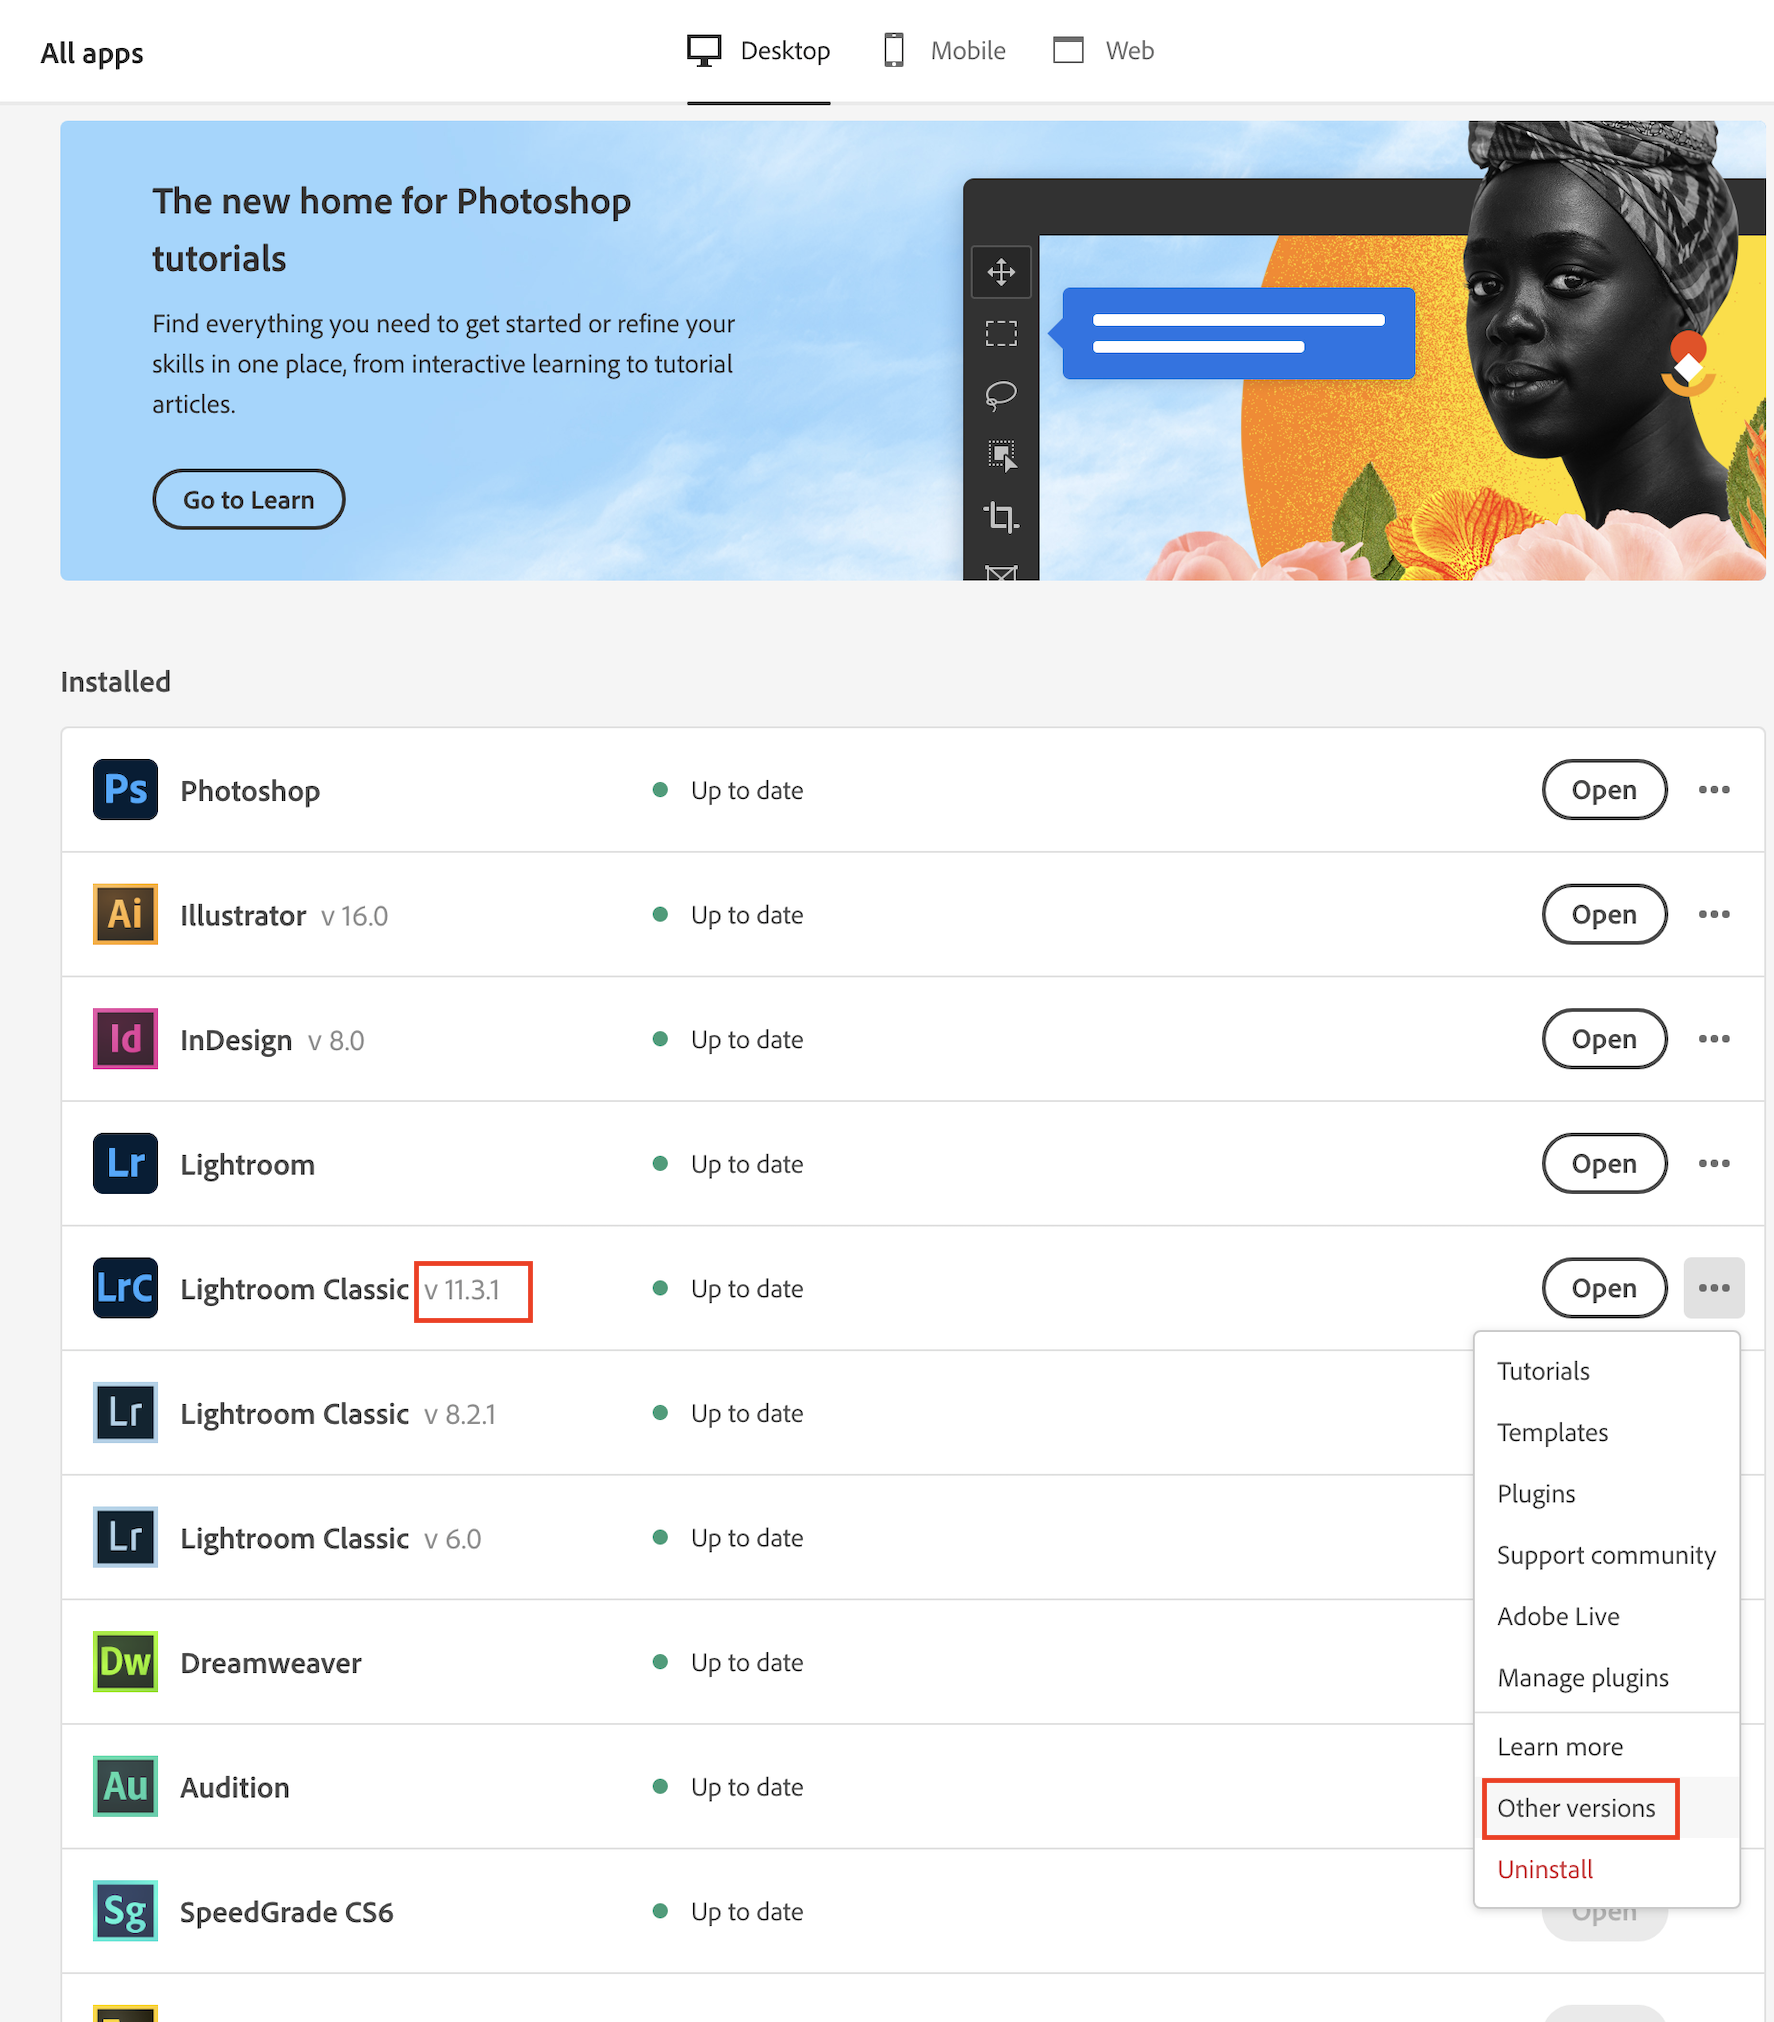The width and height of the screenshot is (1774, 2022).
Task: Click the marquee selection icon in banner
Action: point(1001,333)
